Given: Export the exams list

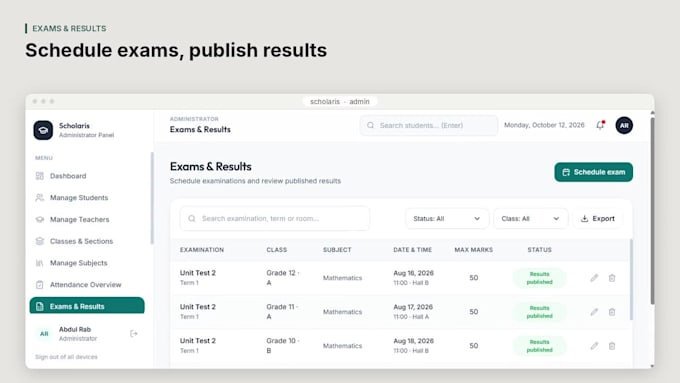Looking at the screenshot, I should tap(598, 219).
